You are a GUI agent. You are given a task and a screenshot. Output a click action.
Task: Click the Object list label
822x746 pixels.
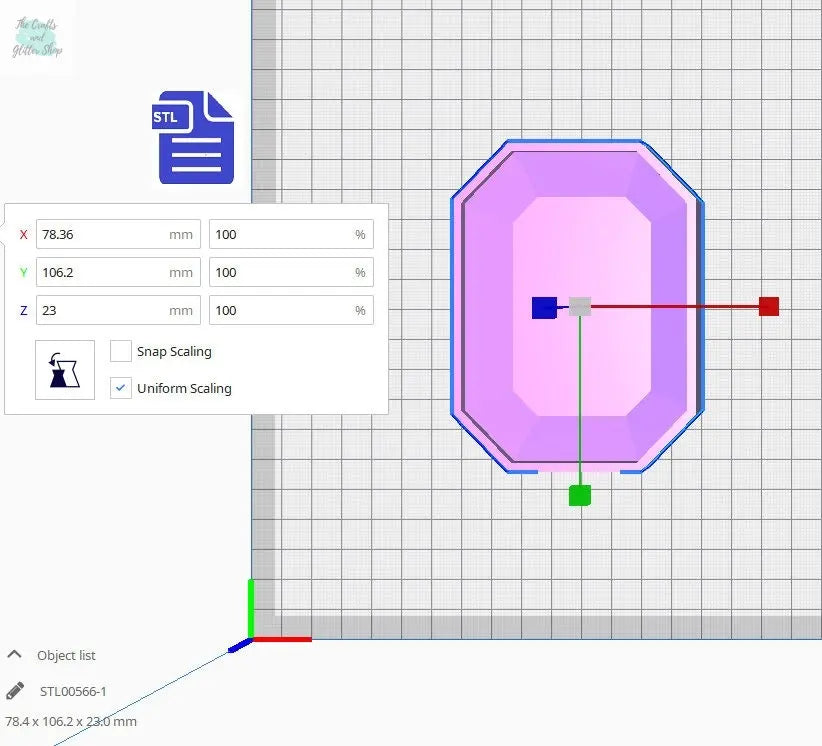click(66, 655)
